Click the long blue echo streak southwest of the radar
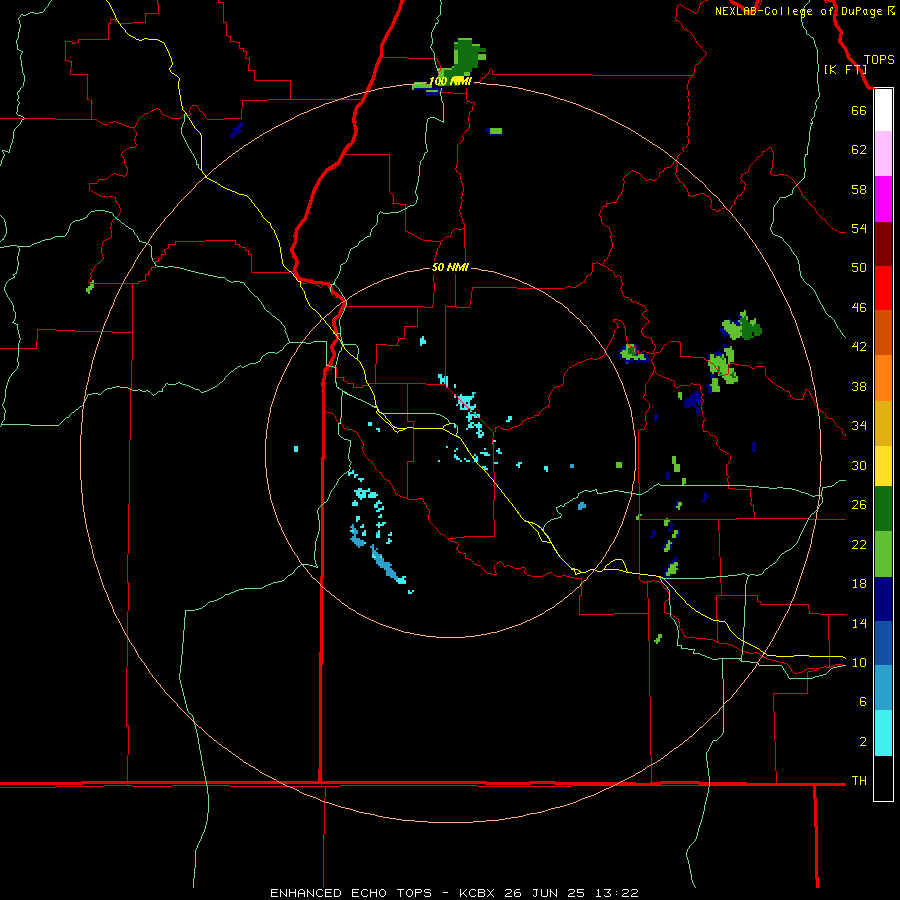Image resolution: width=900 pixels, height=900 pixels. pos(387,565)
